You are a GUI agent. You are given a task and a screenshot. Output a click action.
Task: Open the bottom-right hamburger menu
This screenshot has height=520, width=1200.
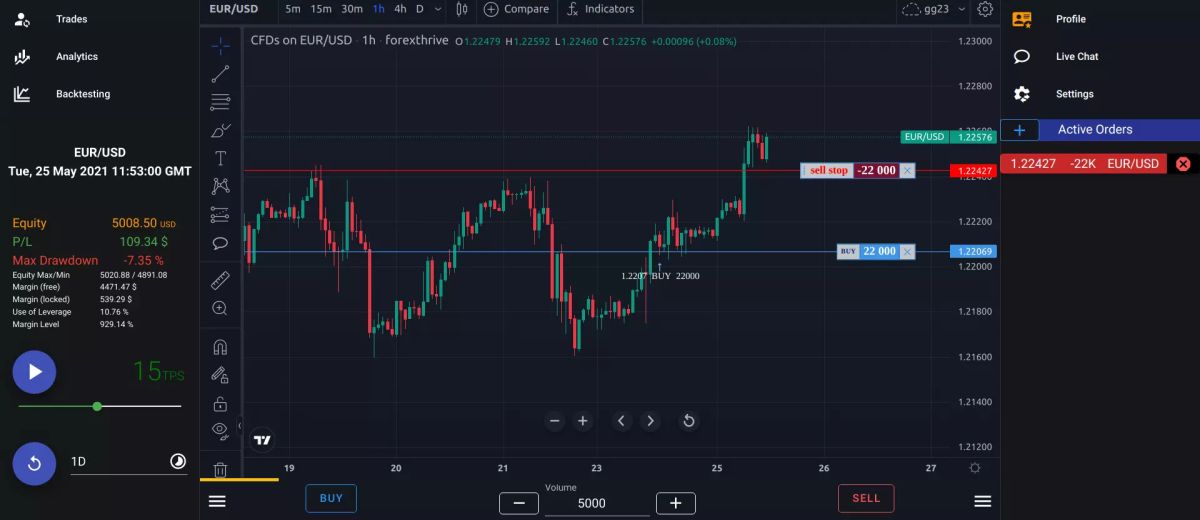pyautogui.click(x=983, y=501)
